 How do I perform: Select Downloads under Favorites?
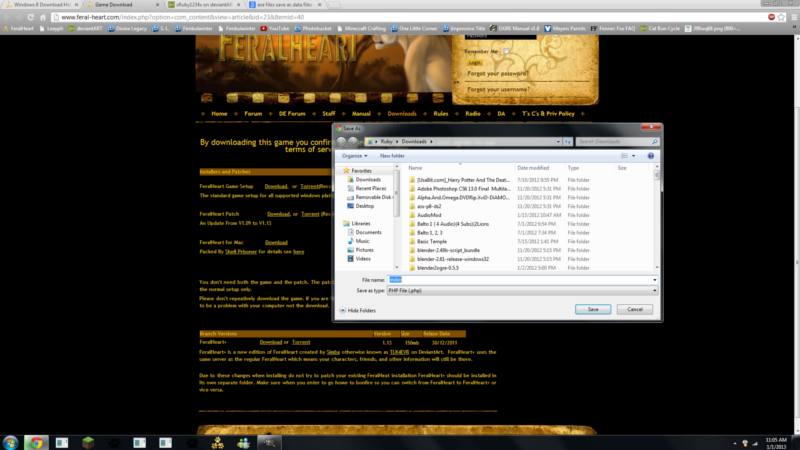click(364, 180)
